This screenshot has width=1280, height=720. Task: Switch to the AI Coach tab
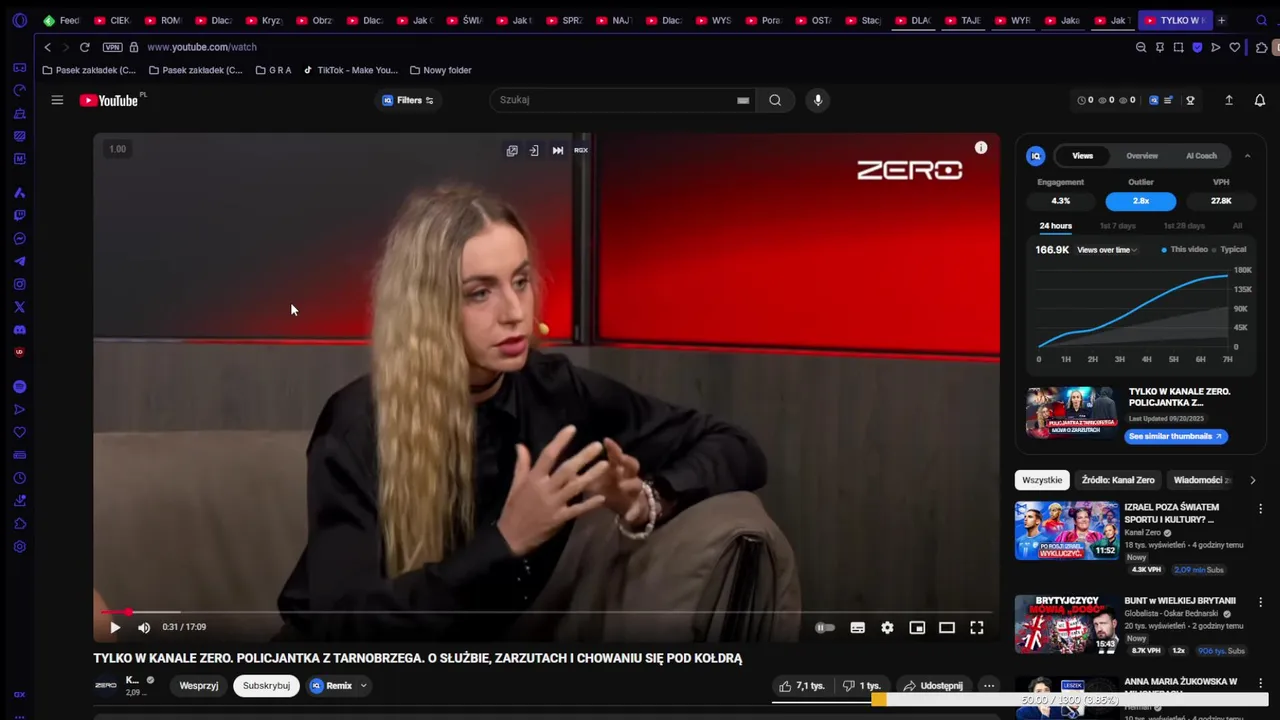coord(1201,156)
